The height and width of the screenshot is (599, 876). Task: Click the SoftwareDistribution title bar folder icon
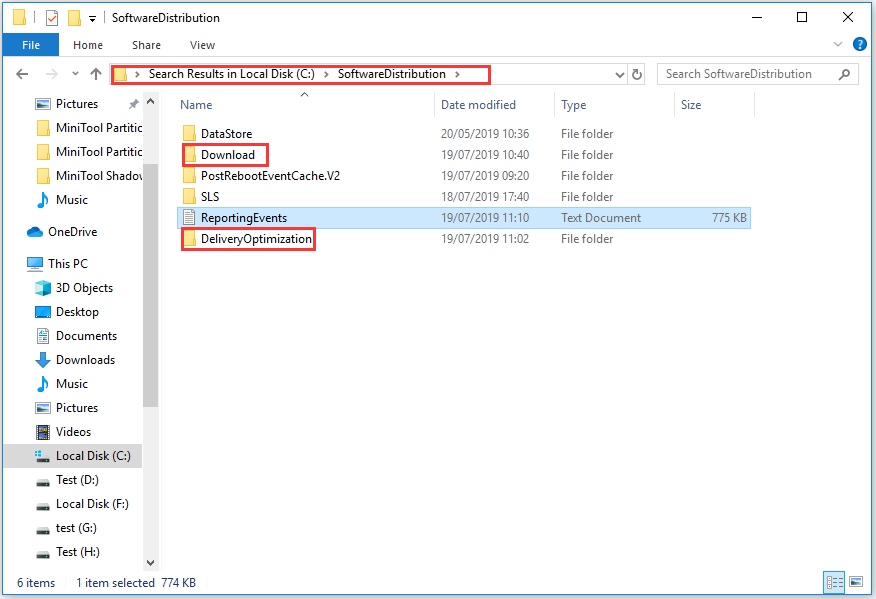(x=20, y=18)
